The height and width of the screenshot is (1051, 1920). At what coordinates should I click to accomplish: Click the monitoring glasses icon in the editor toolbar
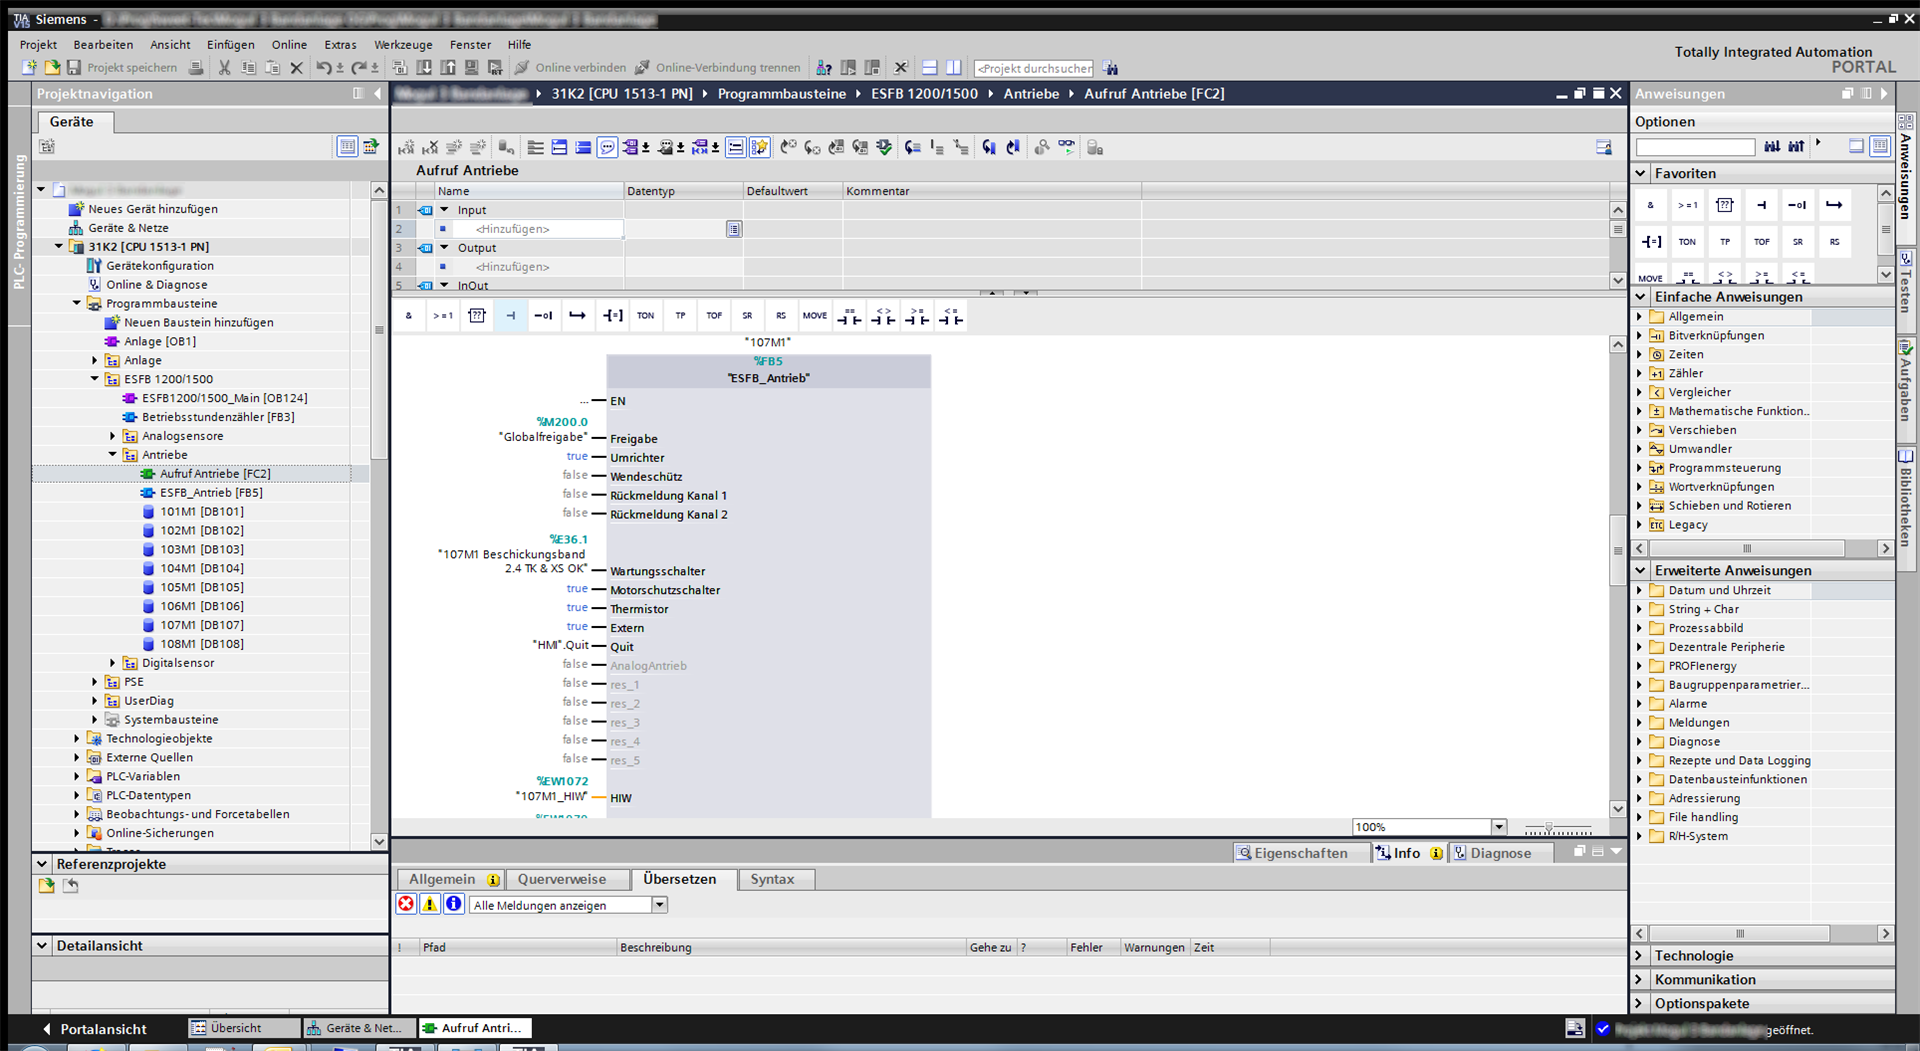click(x=1067, y=147)
